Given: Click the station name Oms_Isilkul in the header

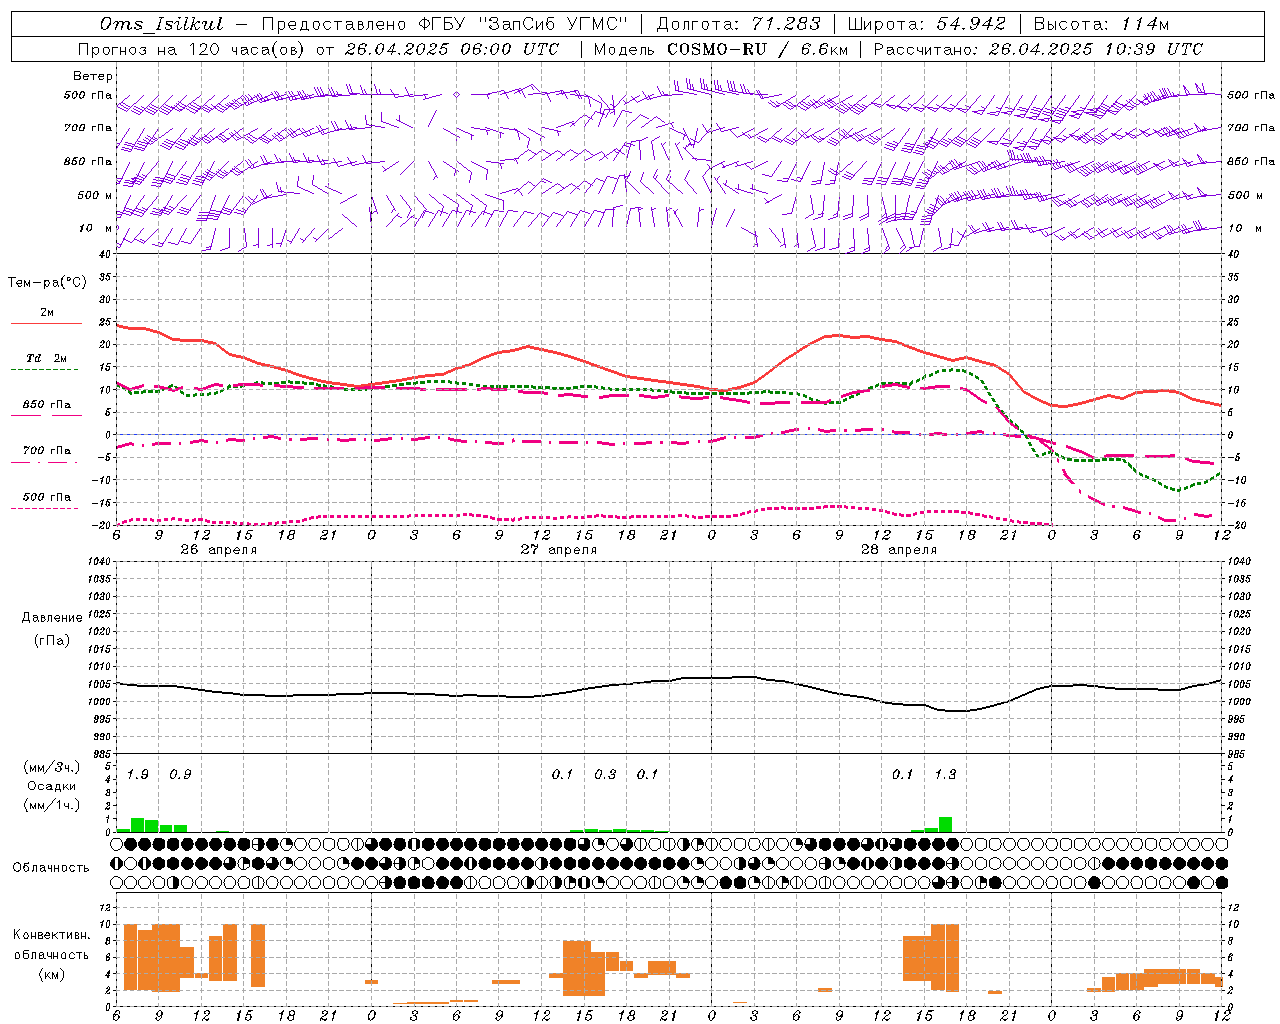Looking at the screenshot, I should click(x=162, y=24).
